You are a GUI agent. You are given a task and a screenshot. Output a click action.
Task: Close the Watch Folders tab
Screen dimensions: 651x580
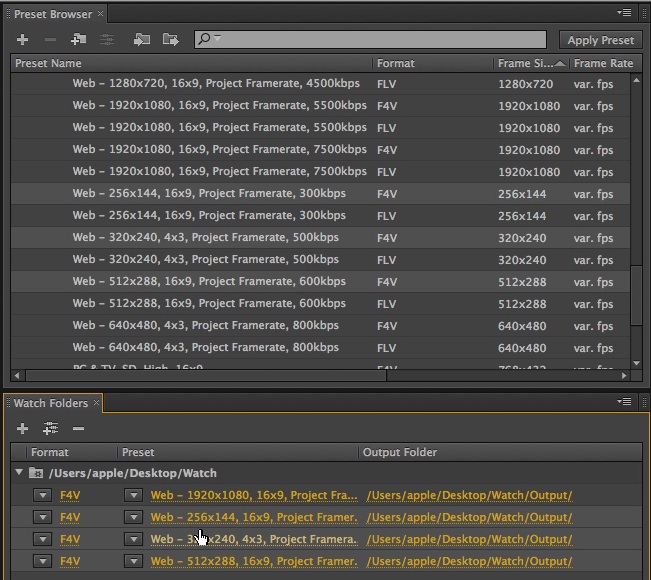pyautogui.click(x=96, y=402)
